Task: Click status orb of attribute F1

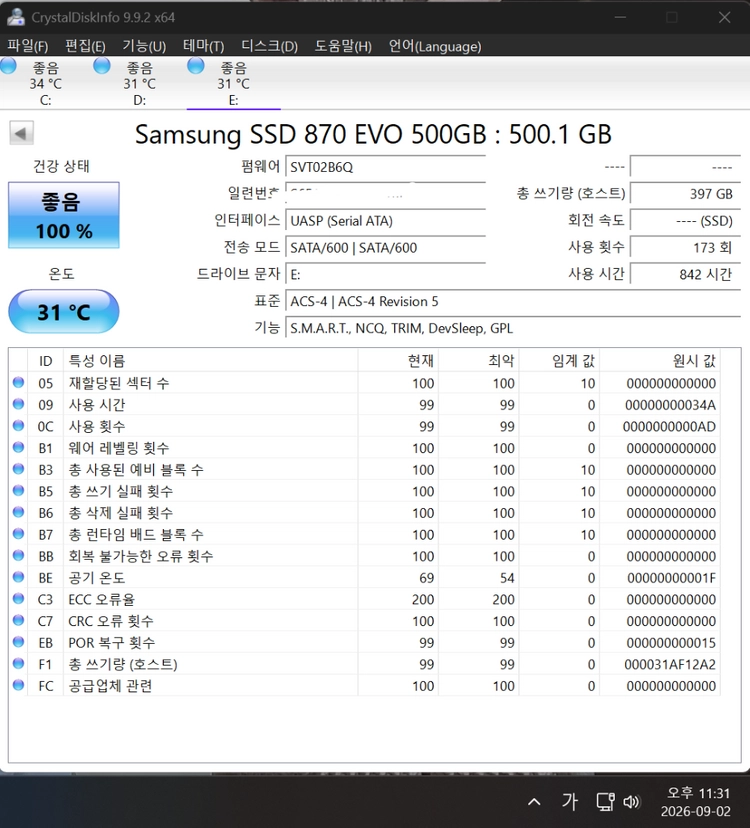Action: coord(18,664)
